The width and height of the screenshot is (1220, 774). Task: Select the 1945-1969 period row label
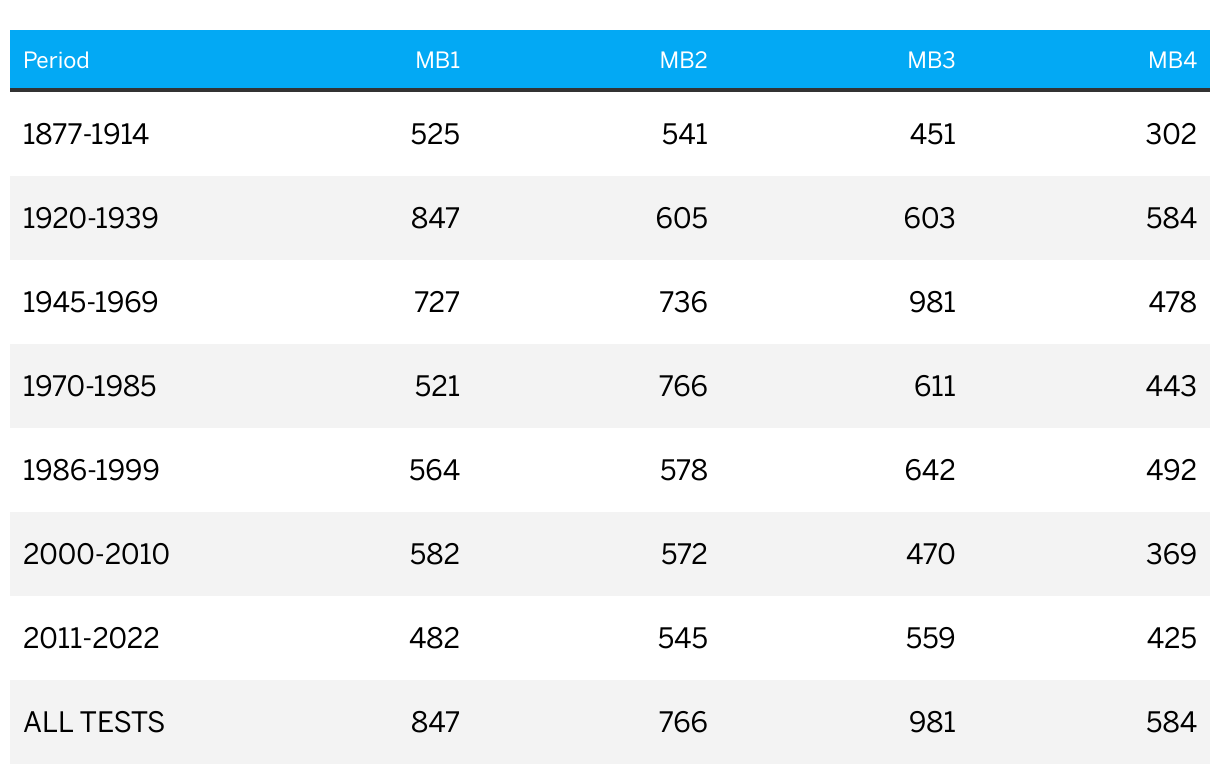pos(91,302)
